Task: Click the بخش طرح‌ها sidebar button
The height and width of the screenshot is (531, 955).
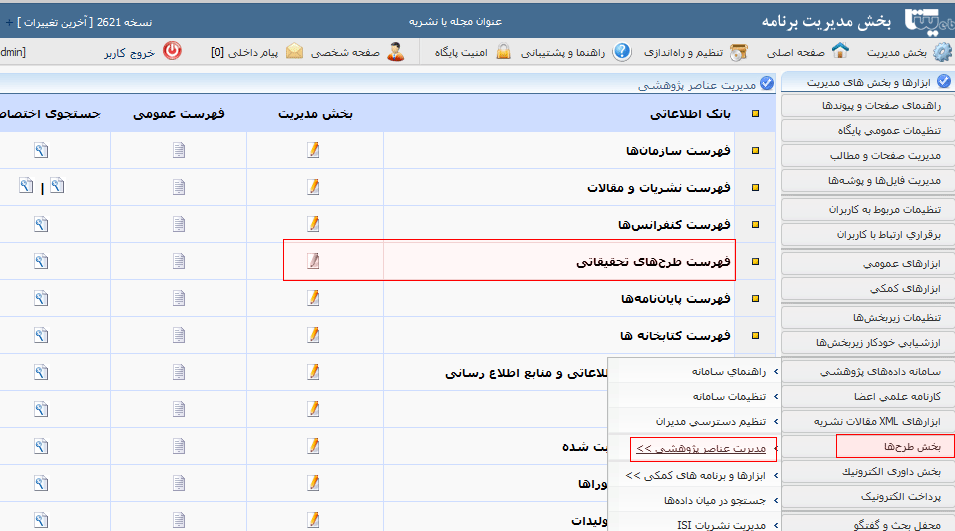Action: point(895,446)
